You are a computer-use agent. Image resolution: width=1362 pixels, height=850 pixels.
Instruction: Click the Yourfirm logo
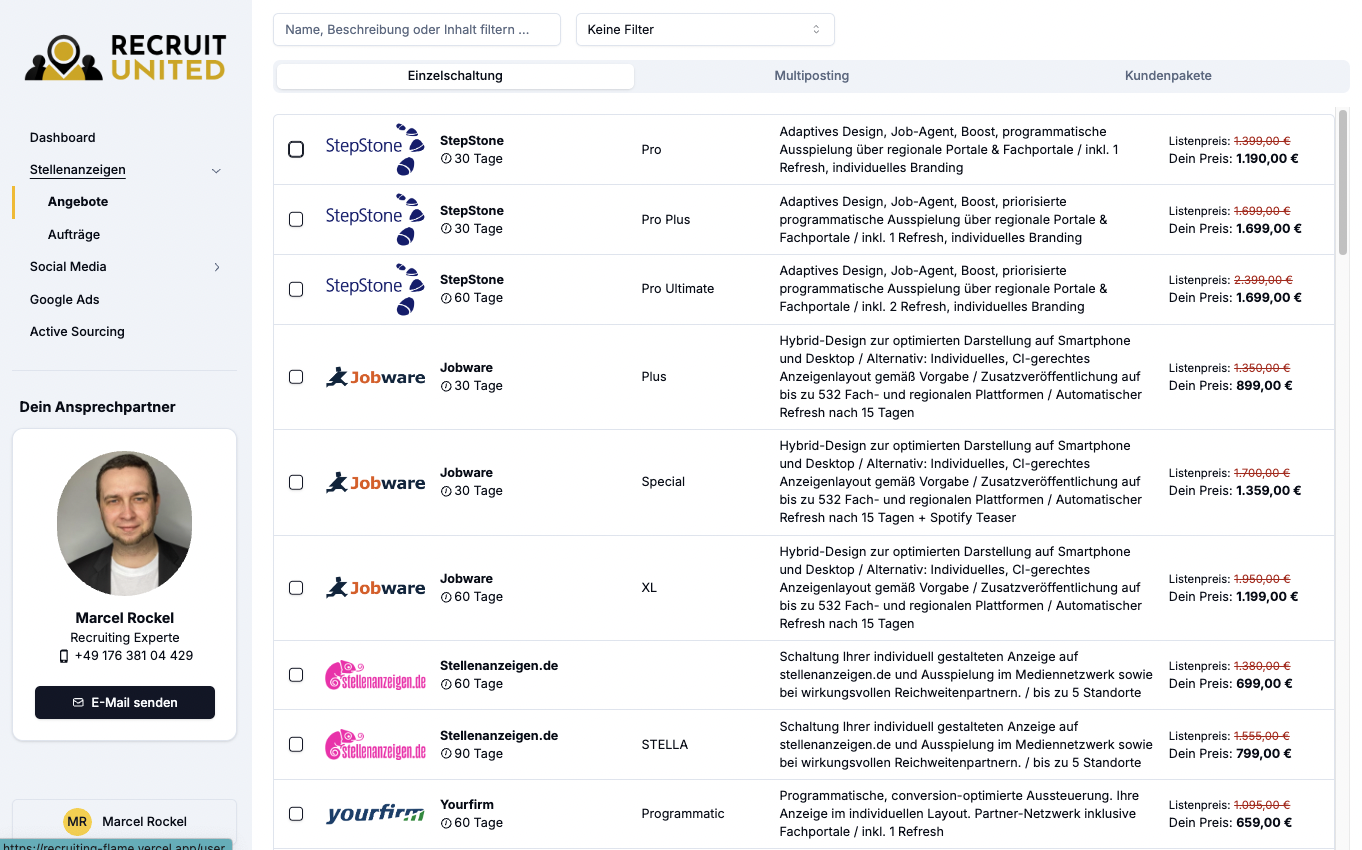pyautogui.click(x=376, y=814)
